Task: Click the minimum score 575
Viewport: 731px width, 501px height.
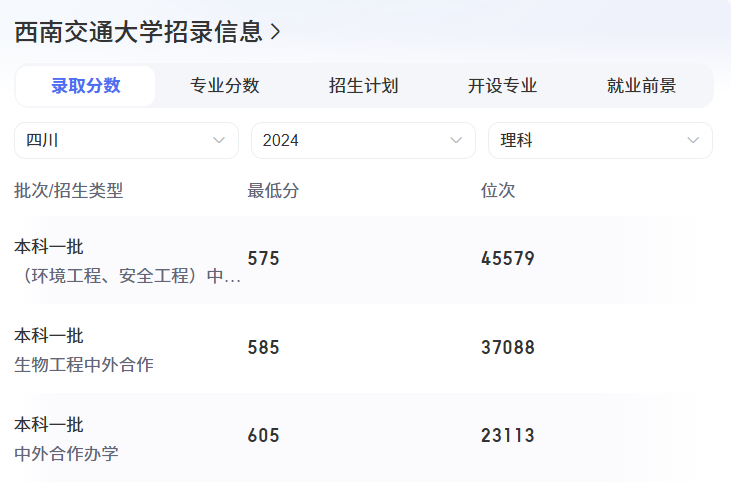Action: click(x=263, y=259)
